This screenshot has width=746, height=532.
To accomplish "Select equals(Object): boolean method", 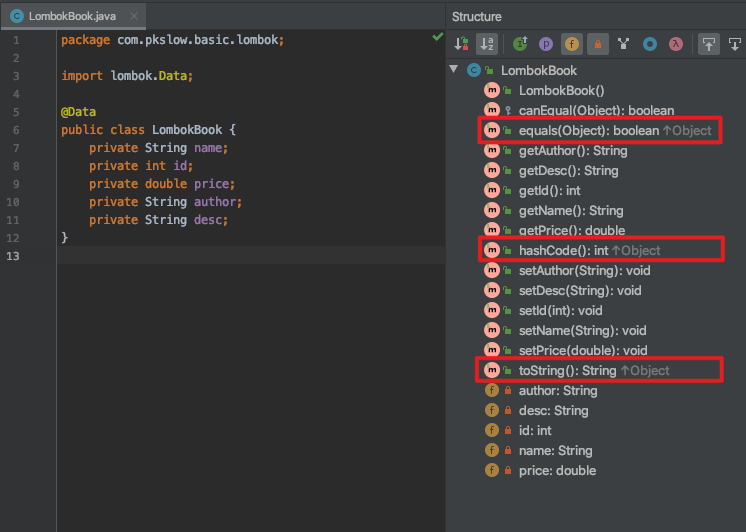I will coord(589,130).
